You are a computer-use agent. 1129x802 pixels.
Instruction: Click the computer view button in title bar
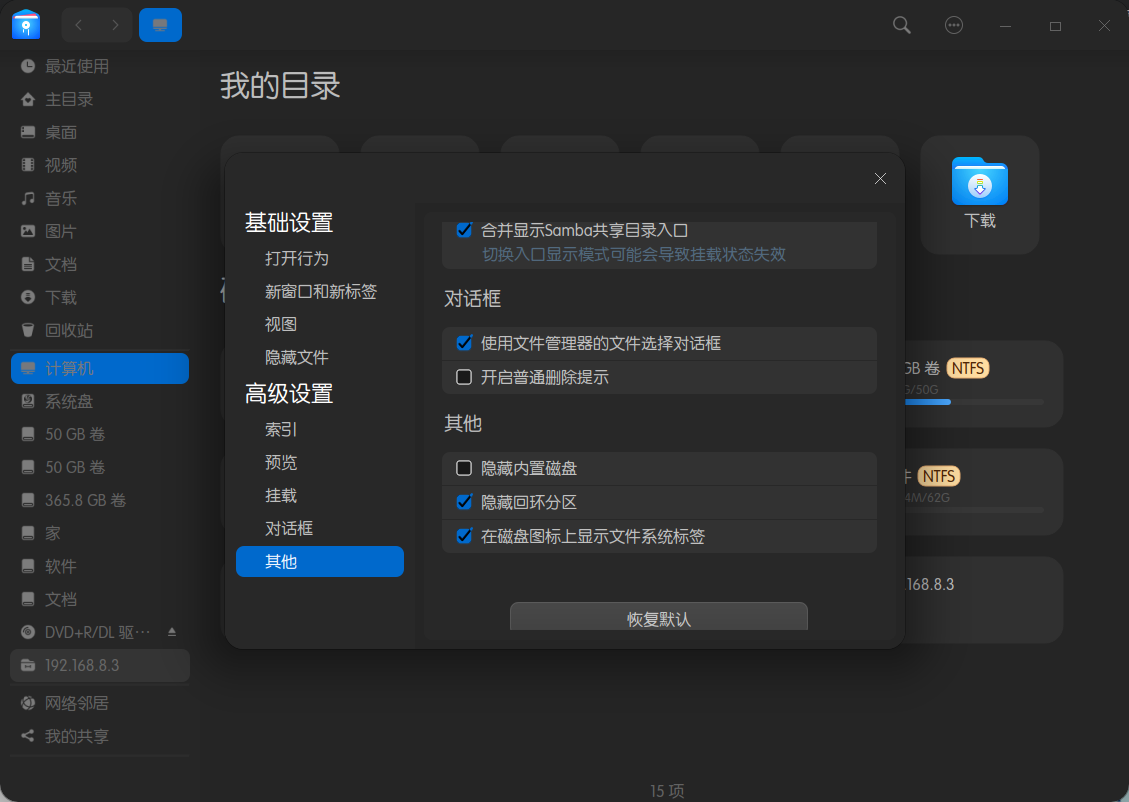[x=161, y=25]
